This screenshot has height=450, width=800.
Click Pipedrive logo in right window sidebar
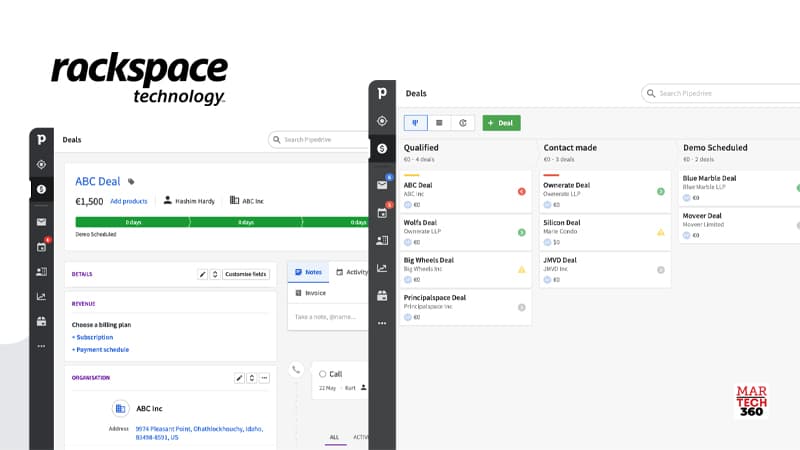(382, 93)
